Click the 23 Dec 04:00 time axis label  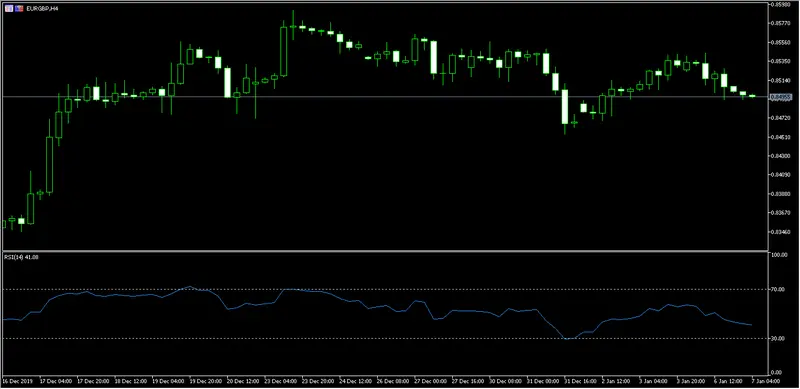point(280,381)
